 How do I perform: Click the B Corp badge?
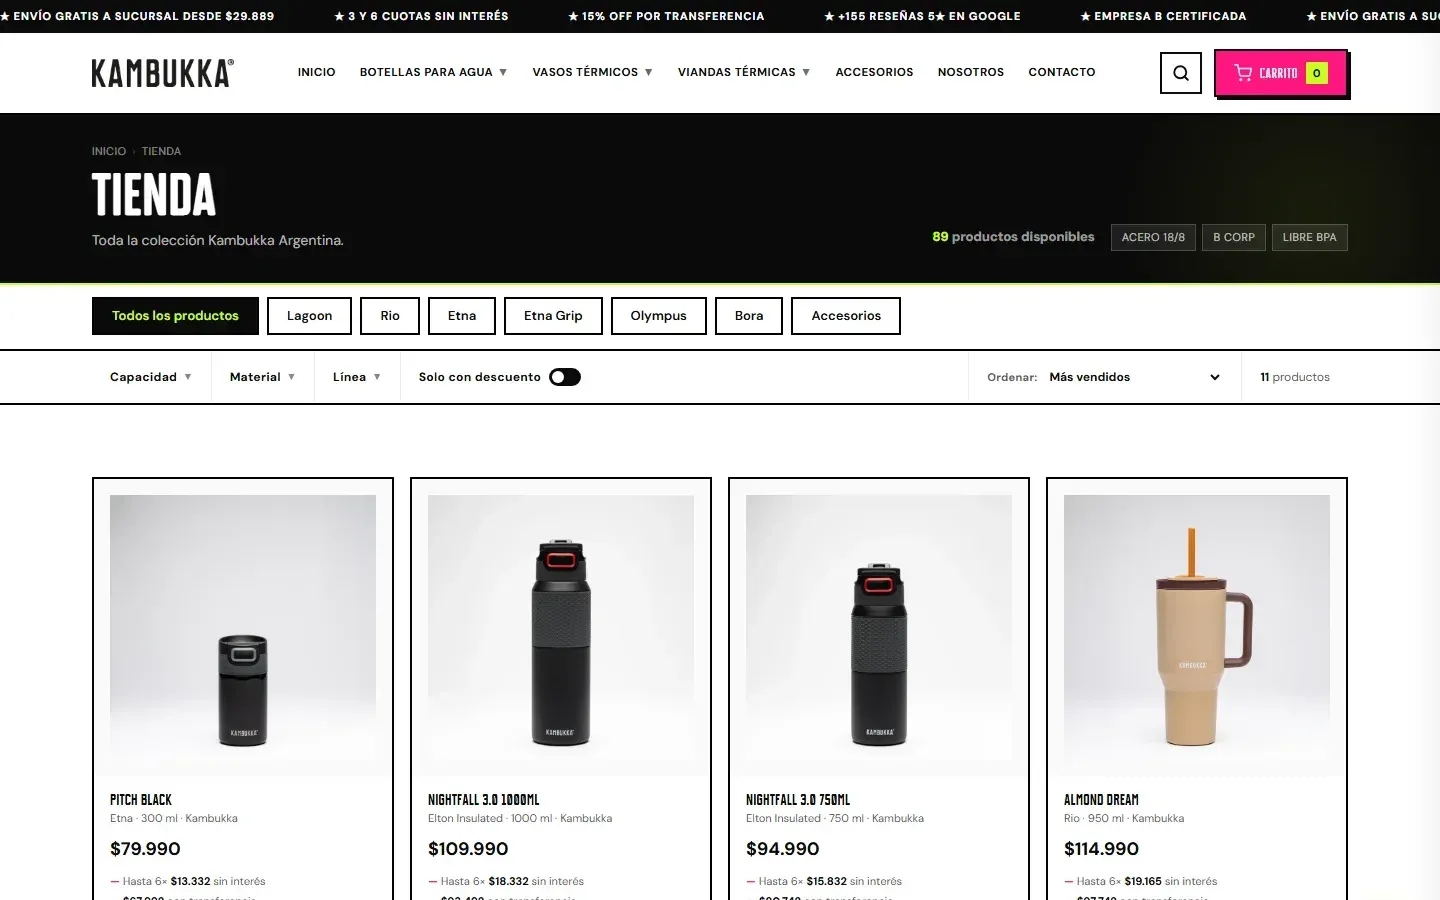click(1234, 237)
